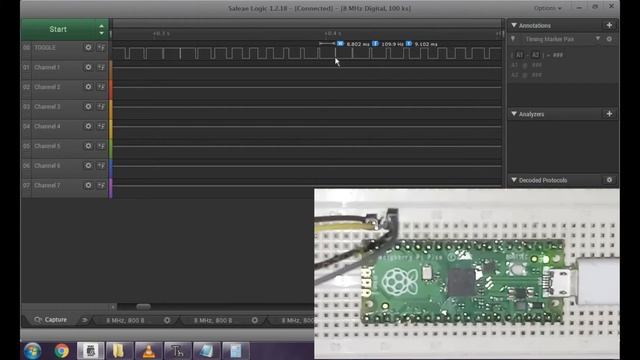Click the Start capture button
The width and height of the screenshot is (640, 360).
coord(58,29)
